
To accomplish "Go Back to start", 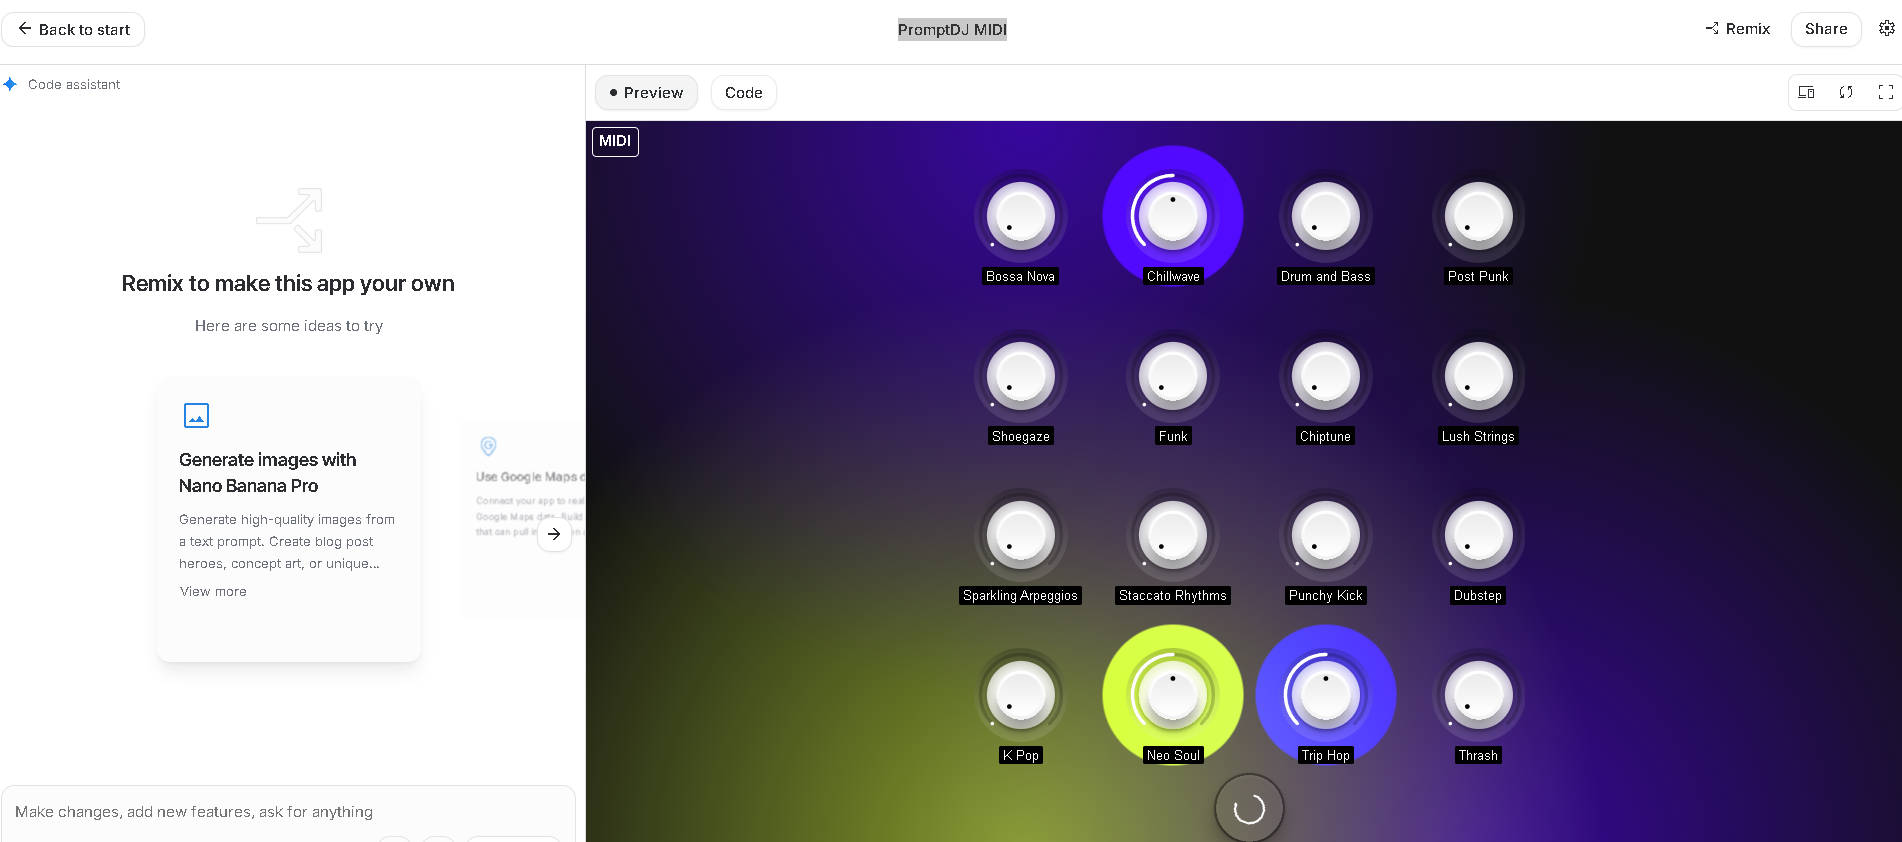I will (x=73, y=30).
